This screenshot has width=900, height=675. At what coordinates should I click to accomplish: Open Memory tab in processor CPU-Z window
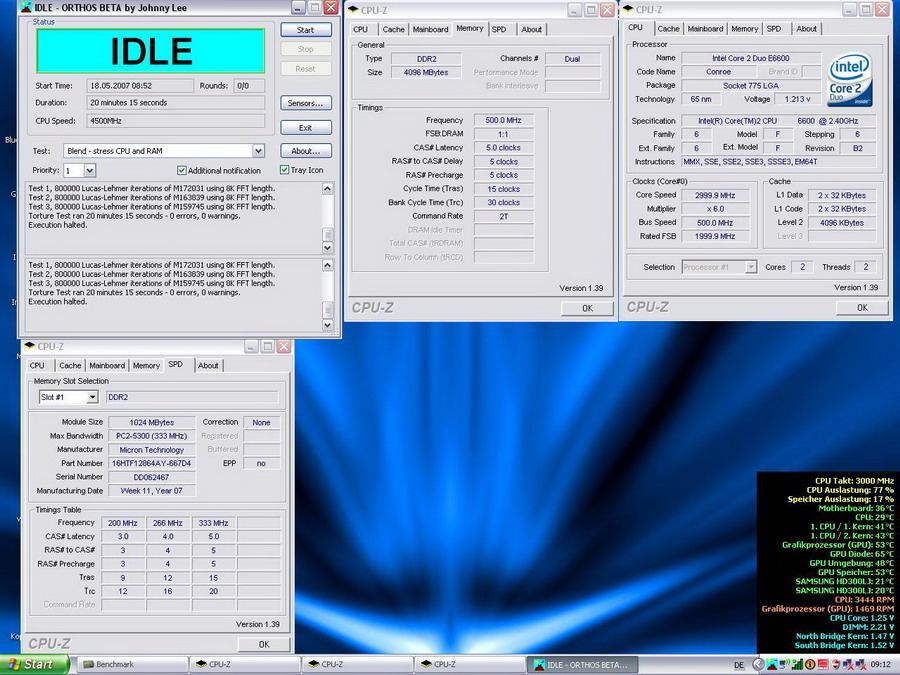point(744,29)
